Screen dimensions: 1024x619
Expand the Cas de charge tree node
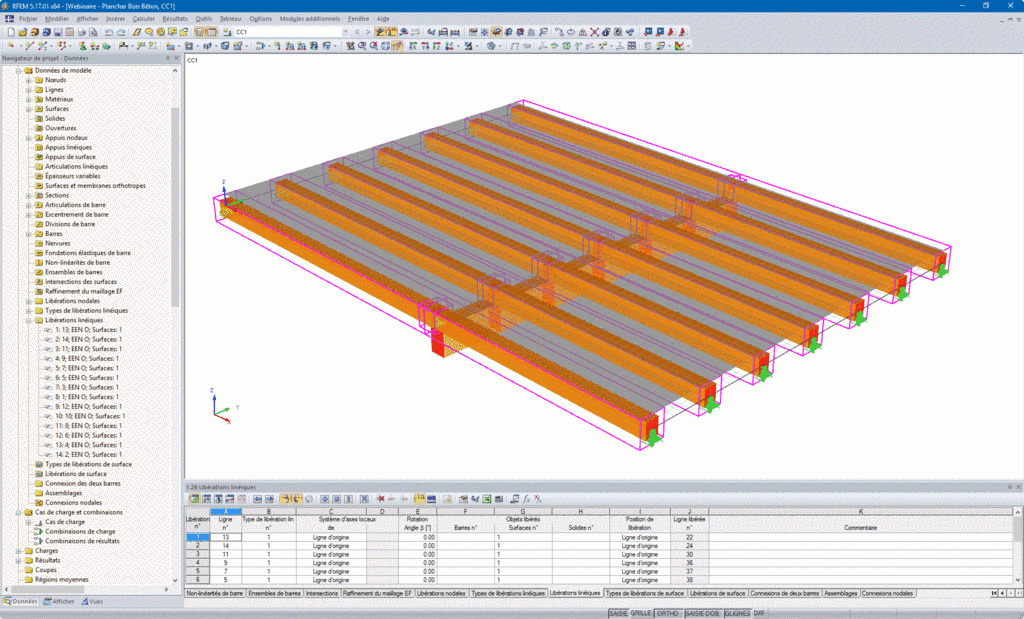pos(29,522)
